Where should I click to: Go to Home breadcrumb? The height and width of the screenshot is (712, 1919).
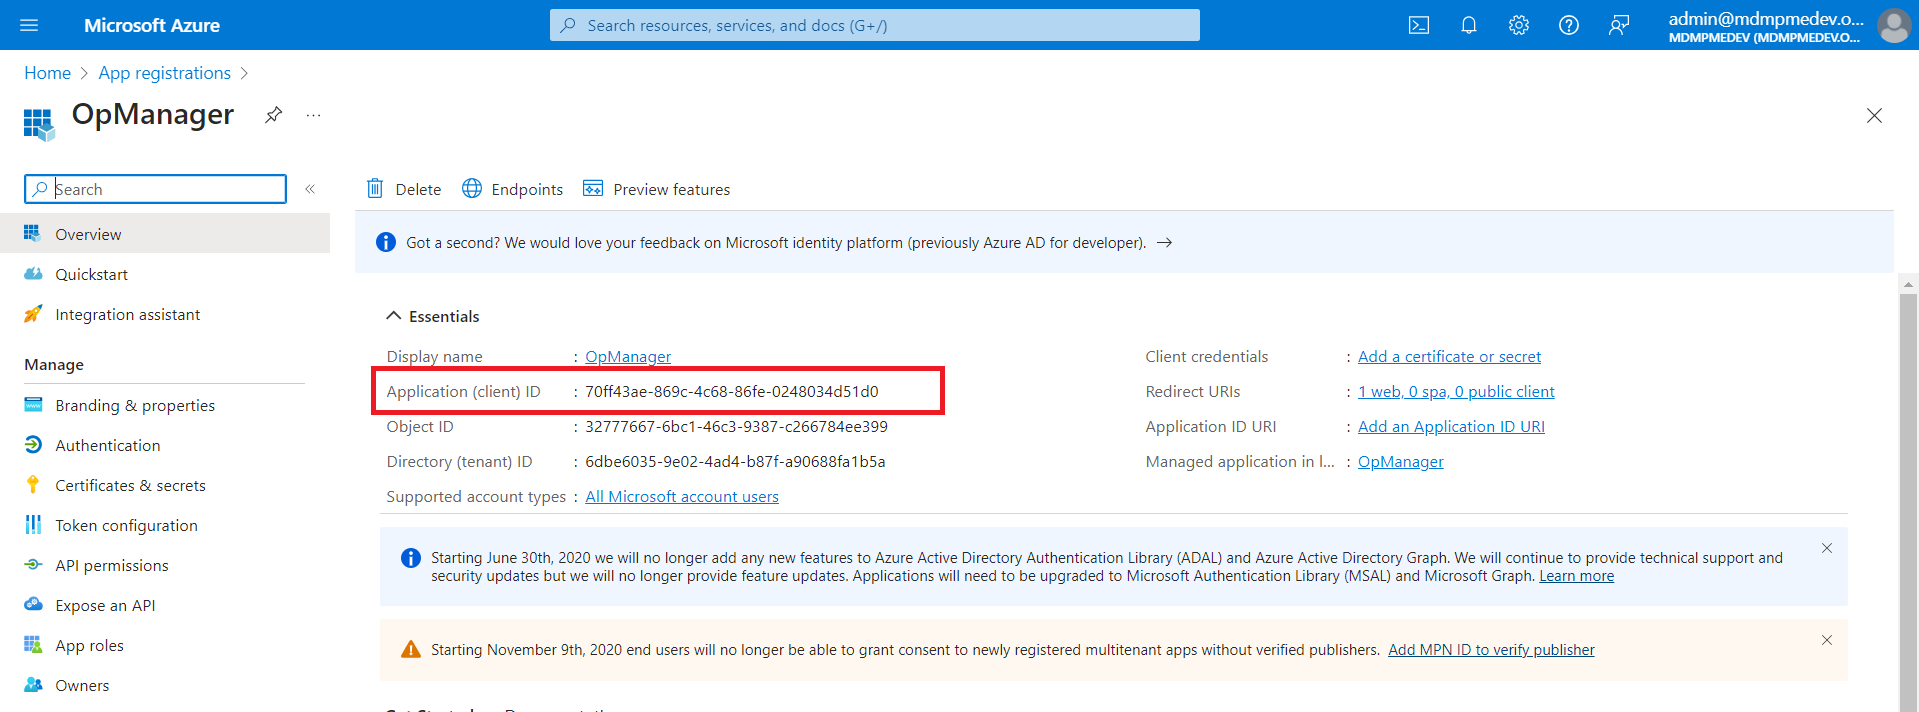tap(47, 73)
